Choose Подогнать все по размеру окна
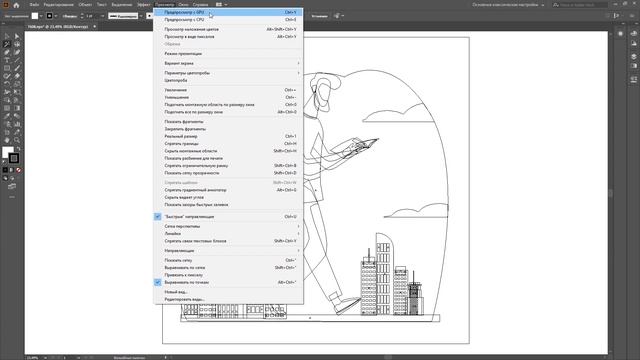 pos(229,112)
